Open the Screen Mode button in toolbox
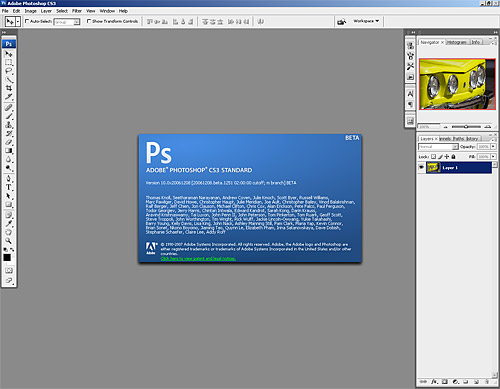Screen dimensions: 500x389 [8, 280]
